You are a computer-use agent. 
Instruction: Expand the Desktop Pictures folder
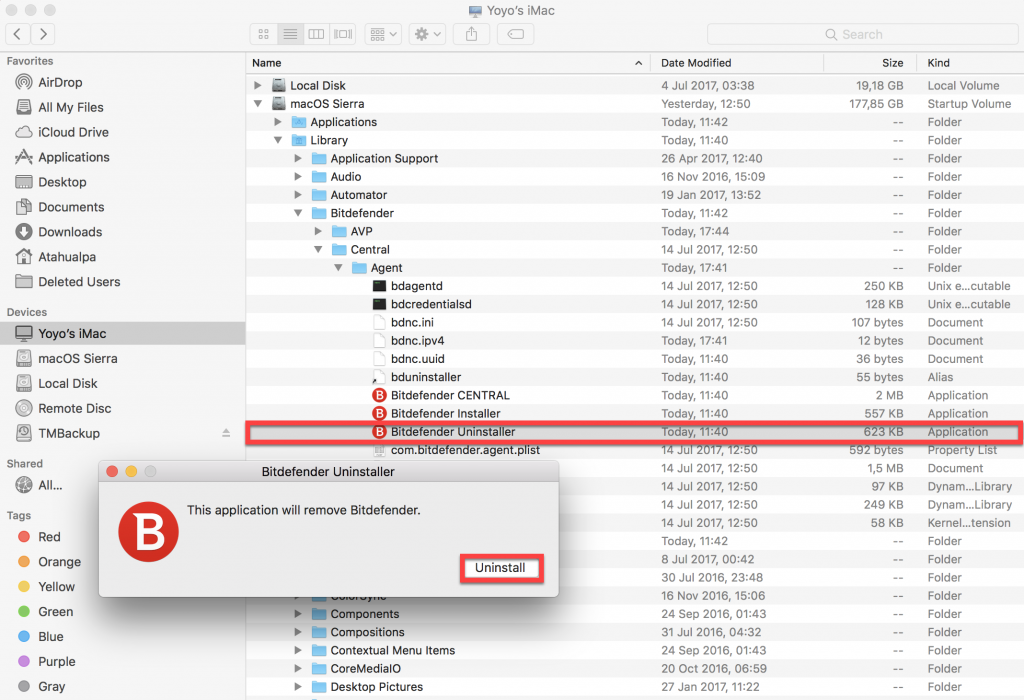298,687
